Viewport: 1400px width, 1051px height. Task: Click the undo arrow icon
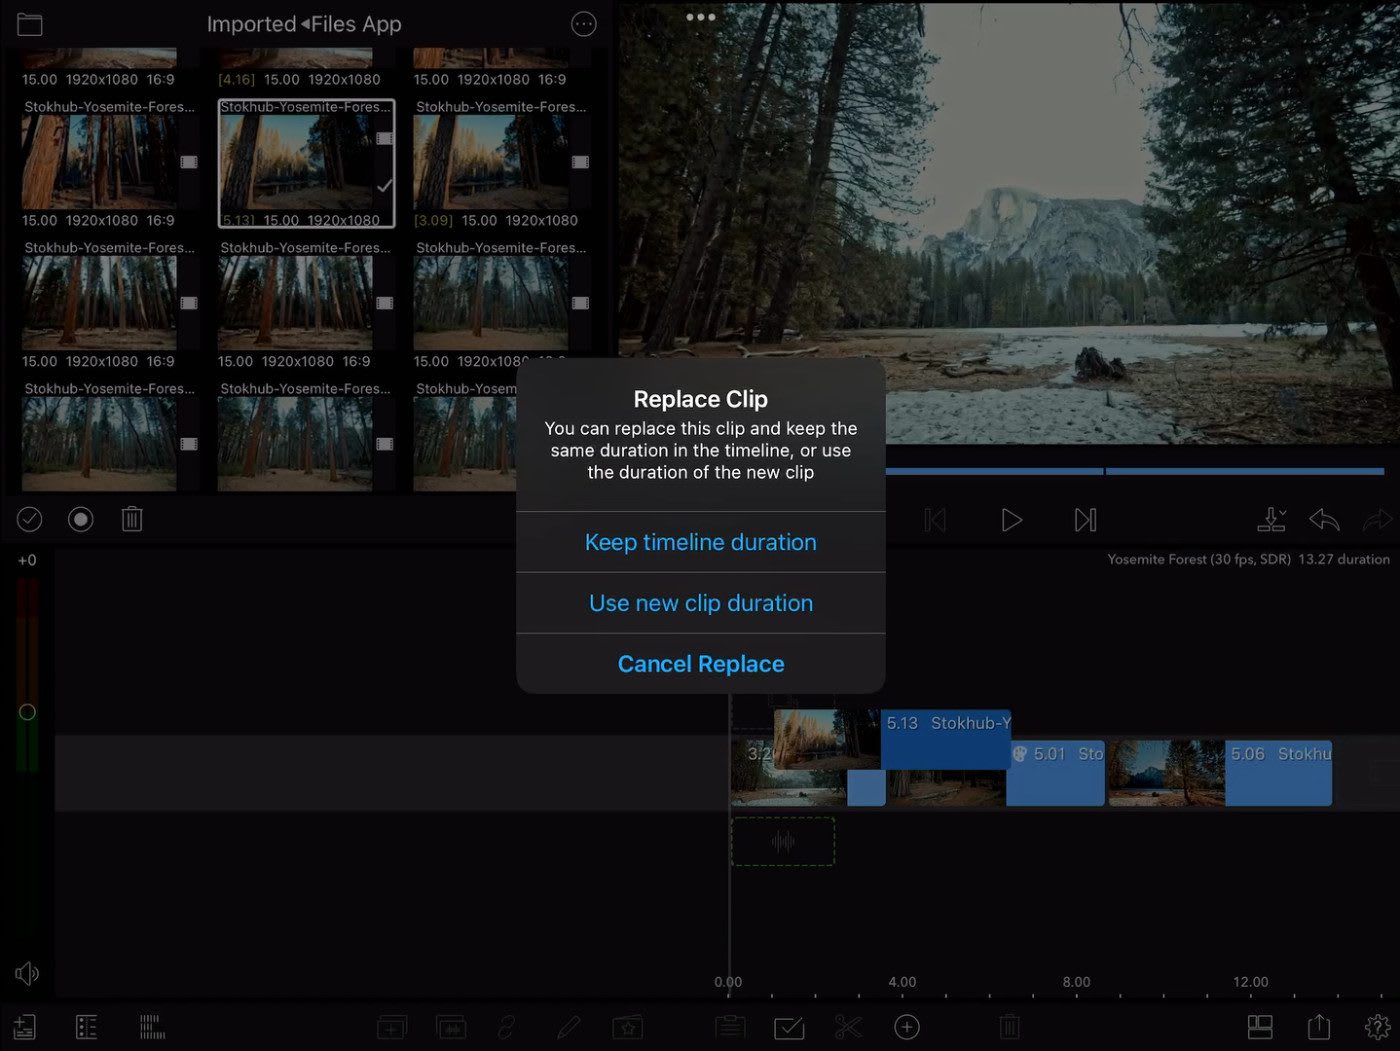(x=1324, y=520)
